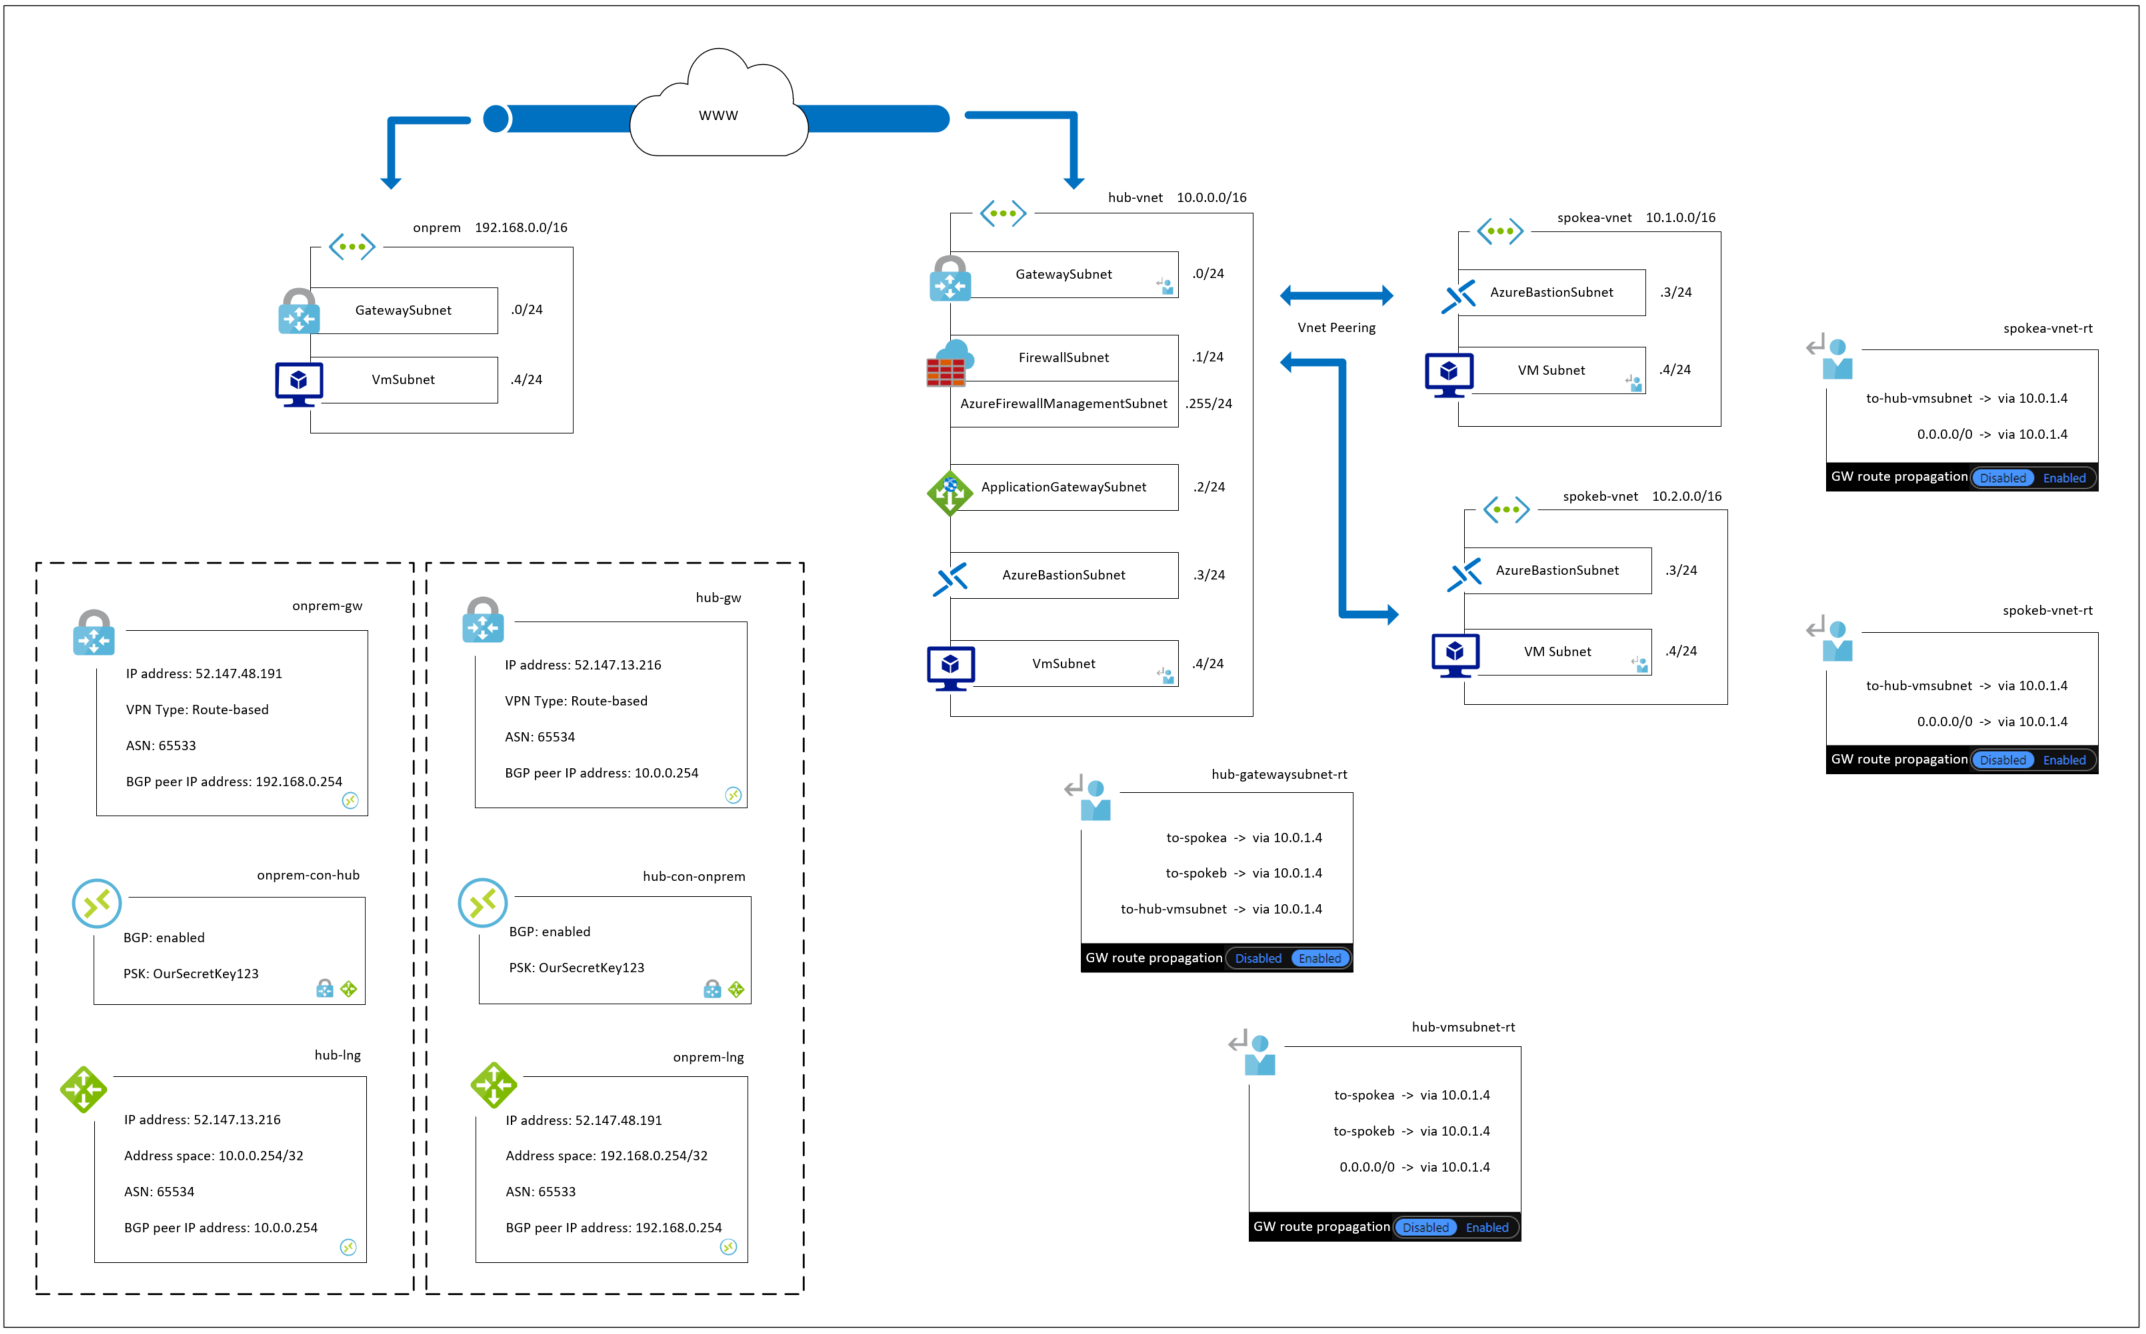Click the WWW cloud shape
2146x1334 pixels.
[719, 103]
